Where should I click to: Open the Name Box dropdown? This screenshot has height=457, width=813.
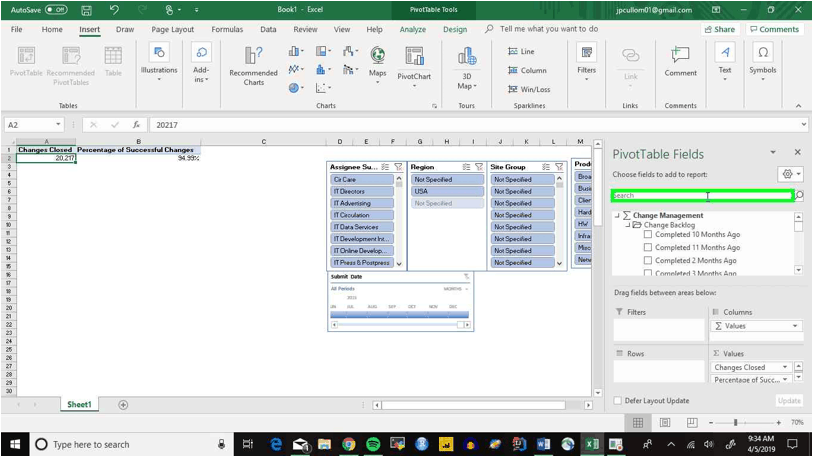point(58,124)
